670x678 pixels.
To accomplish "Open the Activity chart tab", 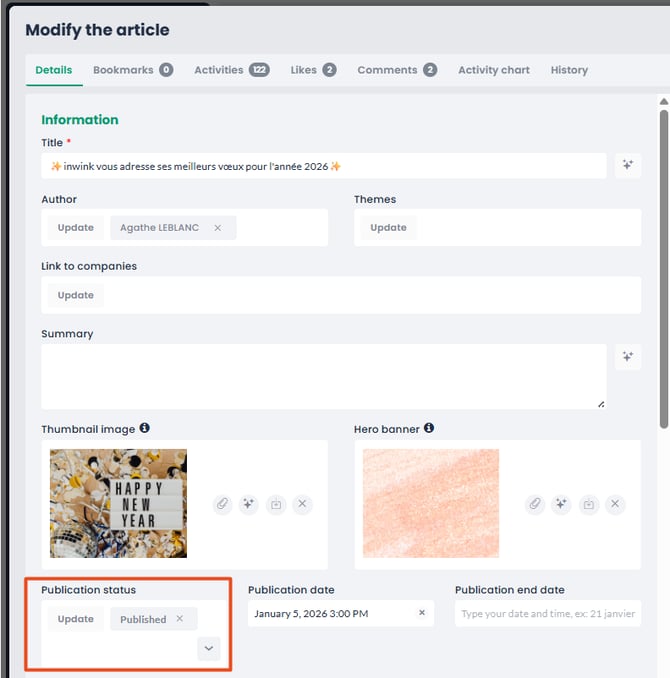I will (x=493, y=70).
